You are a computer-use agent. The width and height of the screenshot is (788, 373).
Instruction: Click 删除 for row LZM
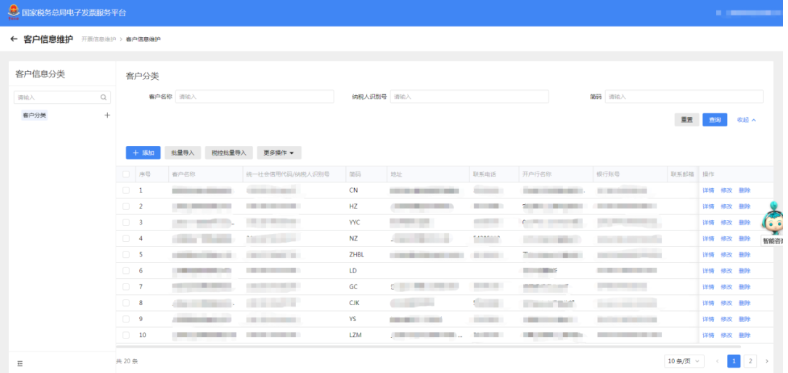click(744, 335)
